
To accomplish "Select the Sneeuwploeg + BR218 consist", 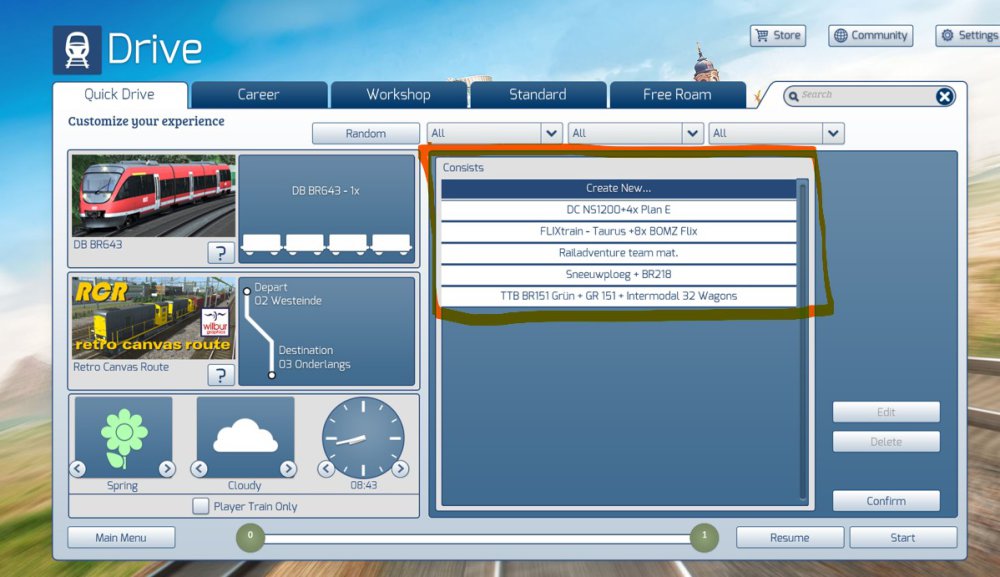I will pos(619,275).
